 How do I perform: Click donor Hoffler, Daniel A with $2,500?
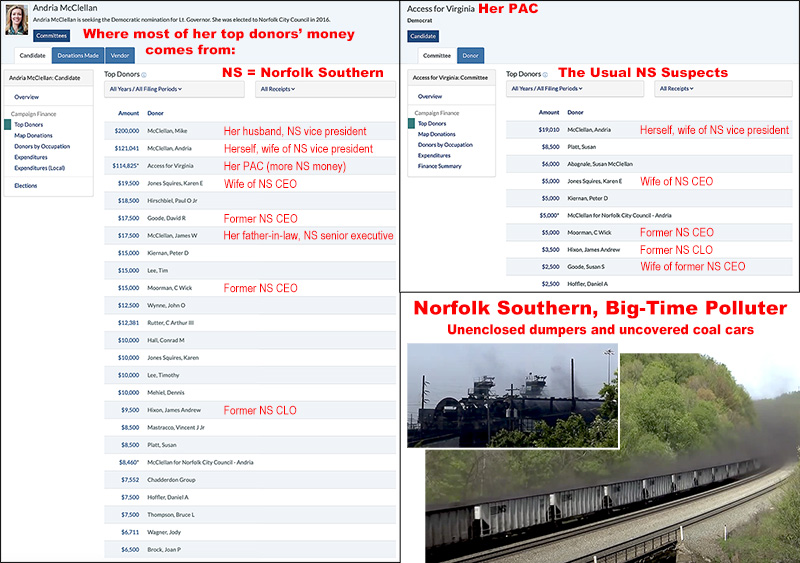pos(588,284)
